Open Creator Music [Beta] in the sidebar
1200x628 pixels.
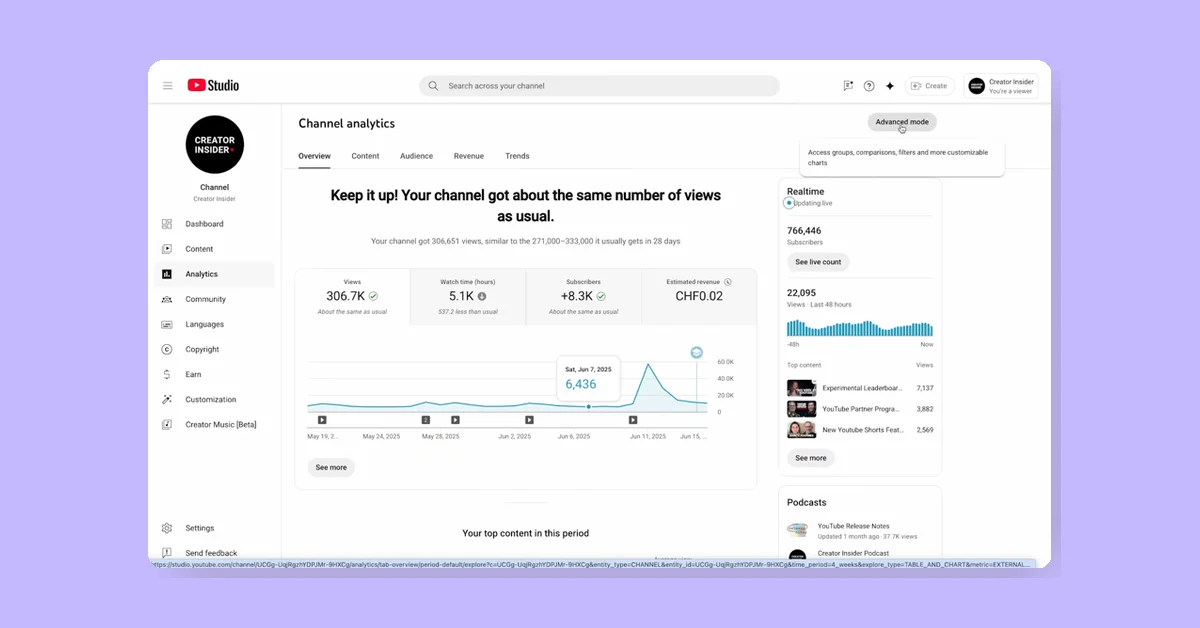[x=214, y=424]
